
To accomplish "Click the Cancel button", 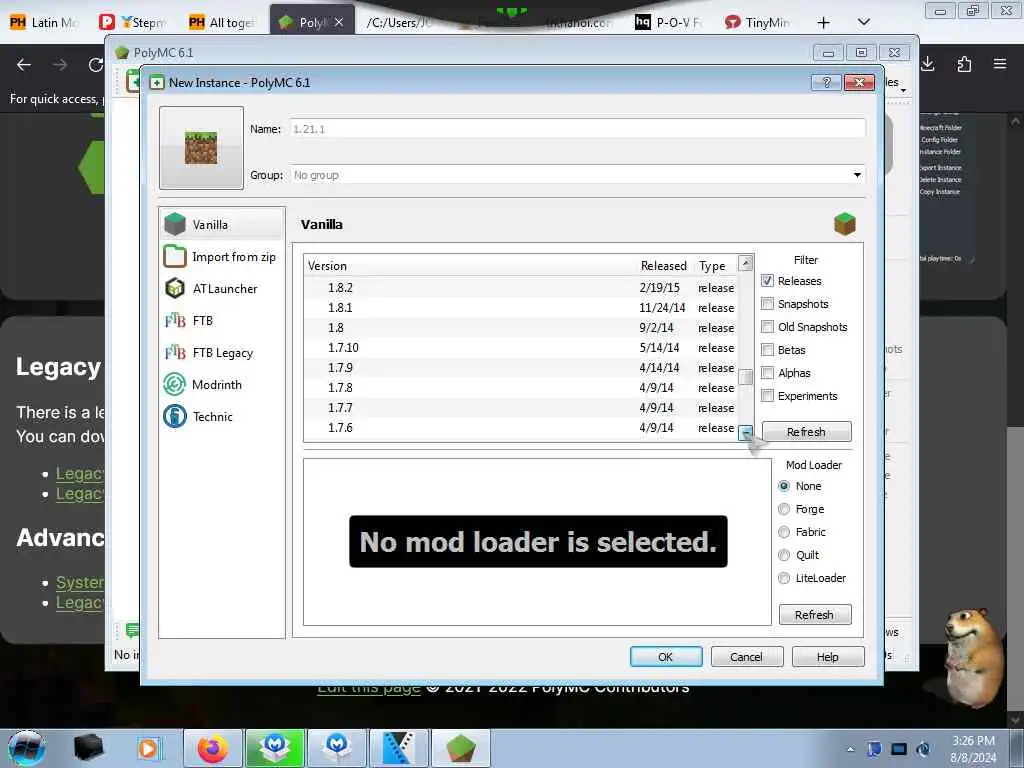I will click(x=746, y=657).
